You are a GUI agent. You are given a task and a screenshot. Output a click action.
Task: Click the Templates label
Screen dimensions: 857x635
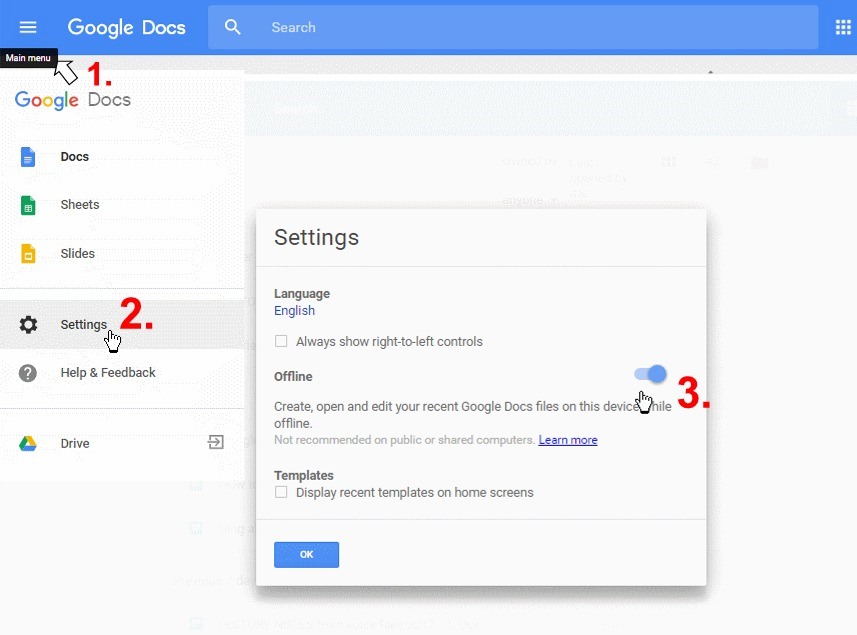[x=303, y=475]
